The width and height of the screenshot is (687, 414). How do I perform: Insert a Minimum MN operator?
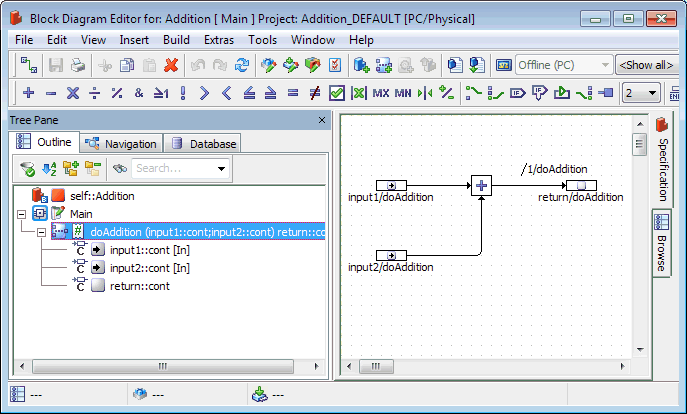pos(403,93)
